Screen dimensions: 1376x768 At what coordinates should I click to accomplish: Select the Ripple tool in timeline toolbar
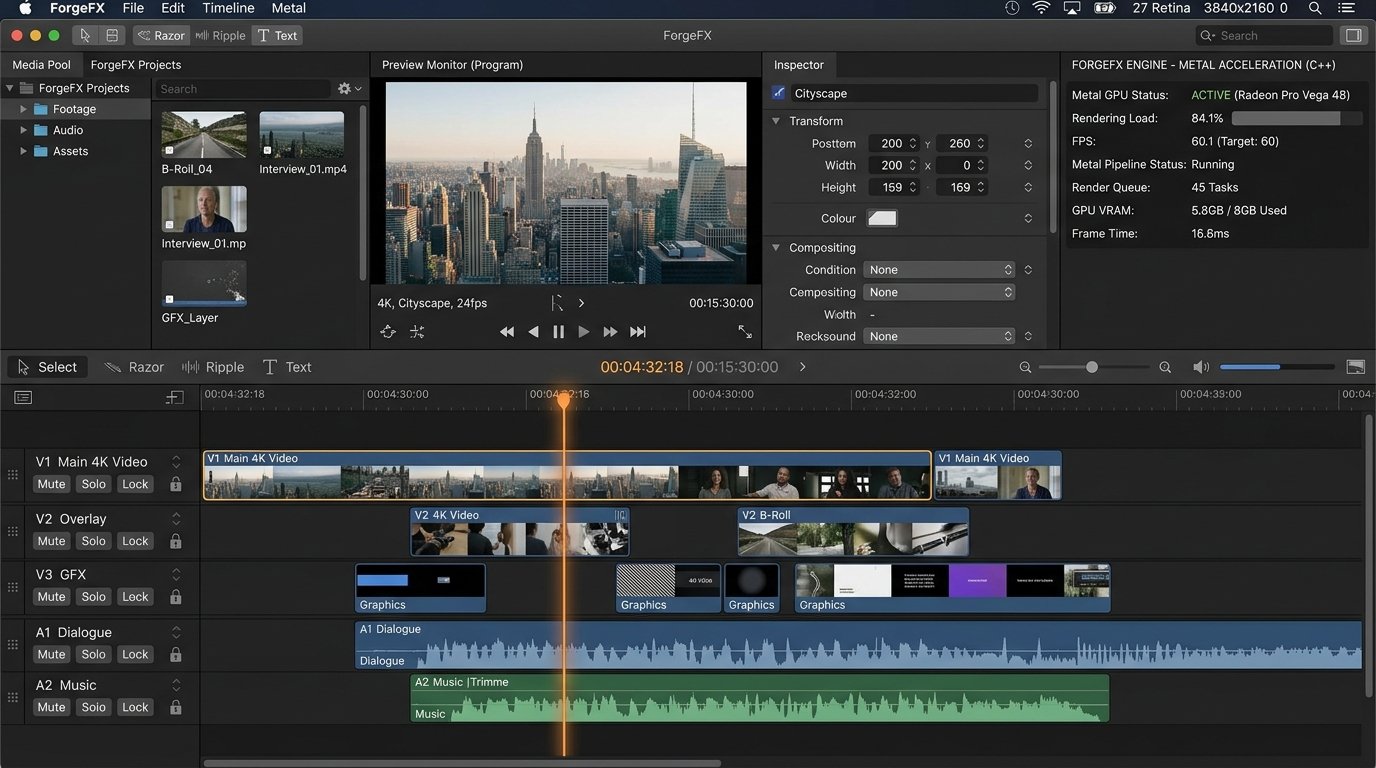212,367
